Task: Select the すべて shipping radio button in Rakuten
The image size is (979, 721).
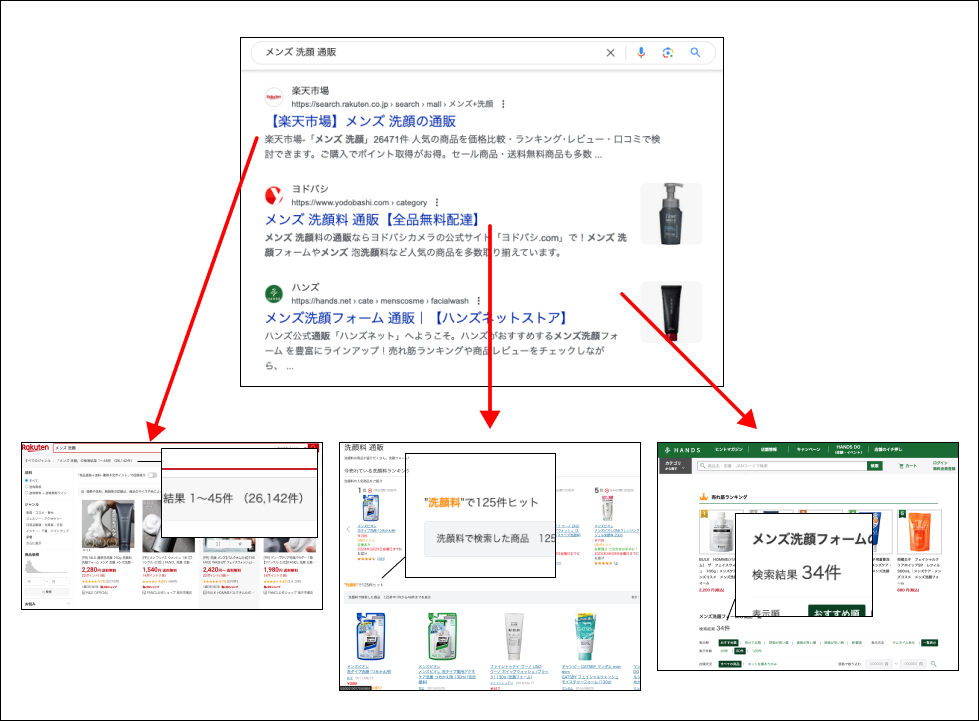Action: pos(27,481)
